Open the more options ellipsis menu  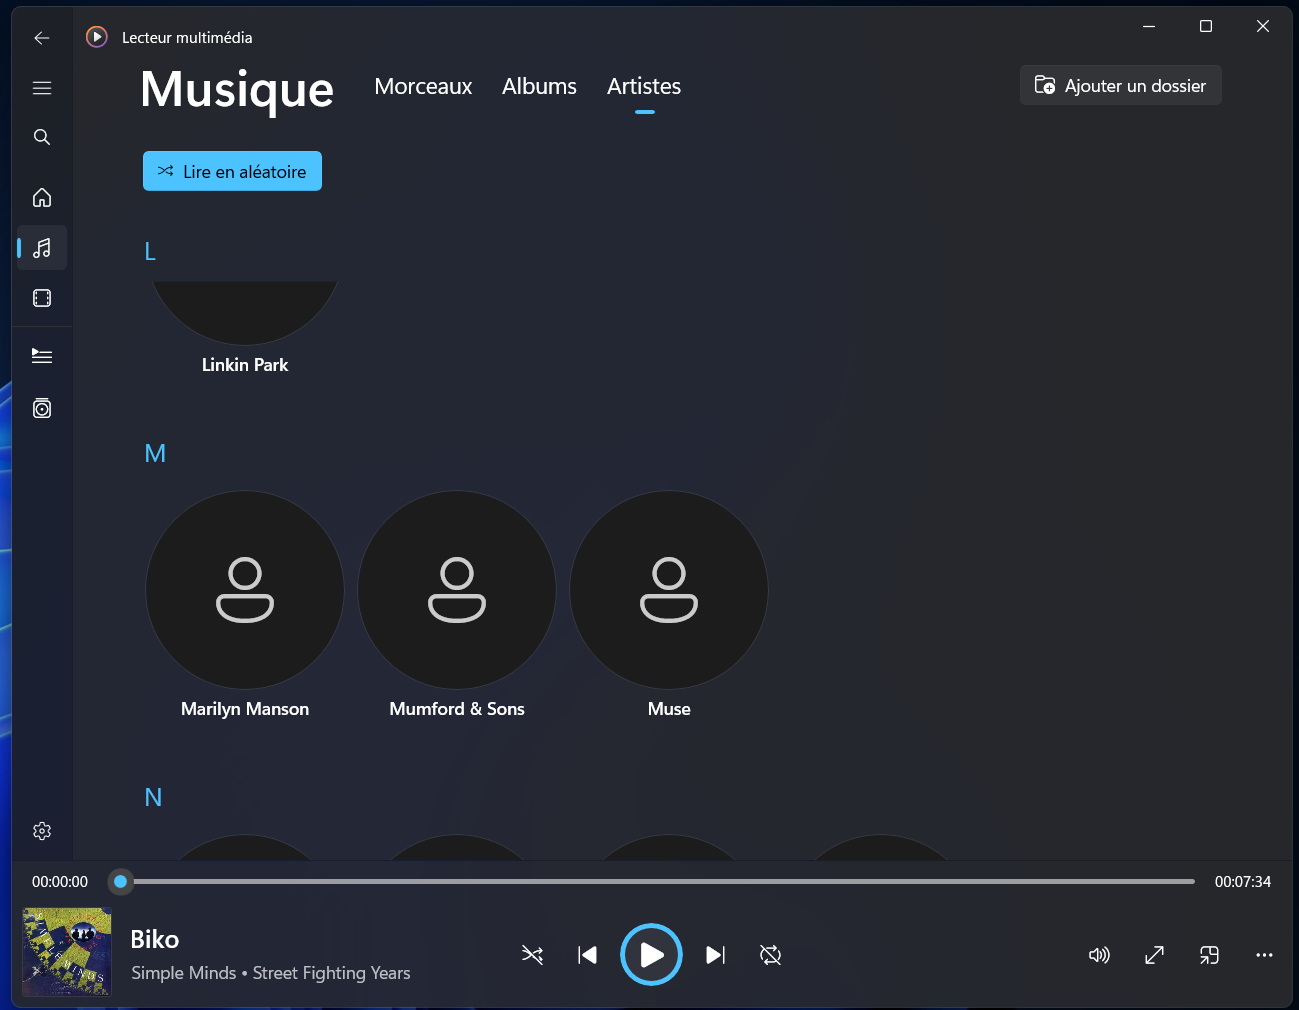click(1264, 955)
